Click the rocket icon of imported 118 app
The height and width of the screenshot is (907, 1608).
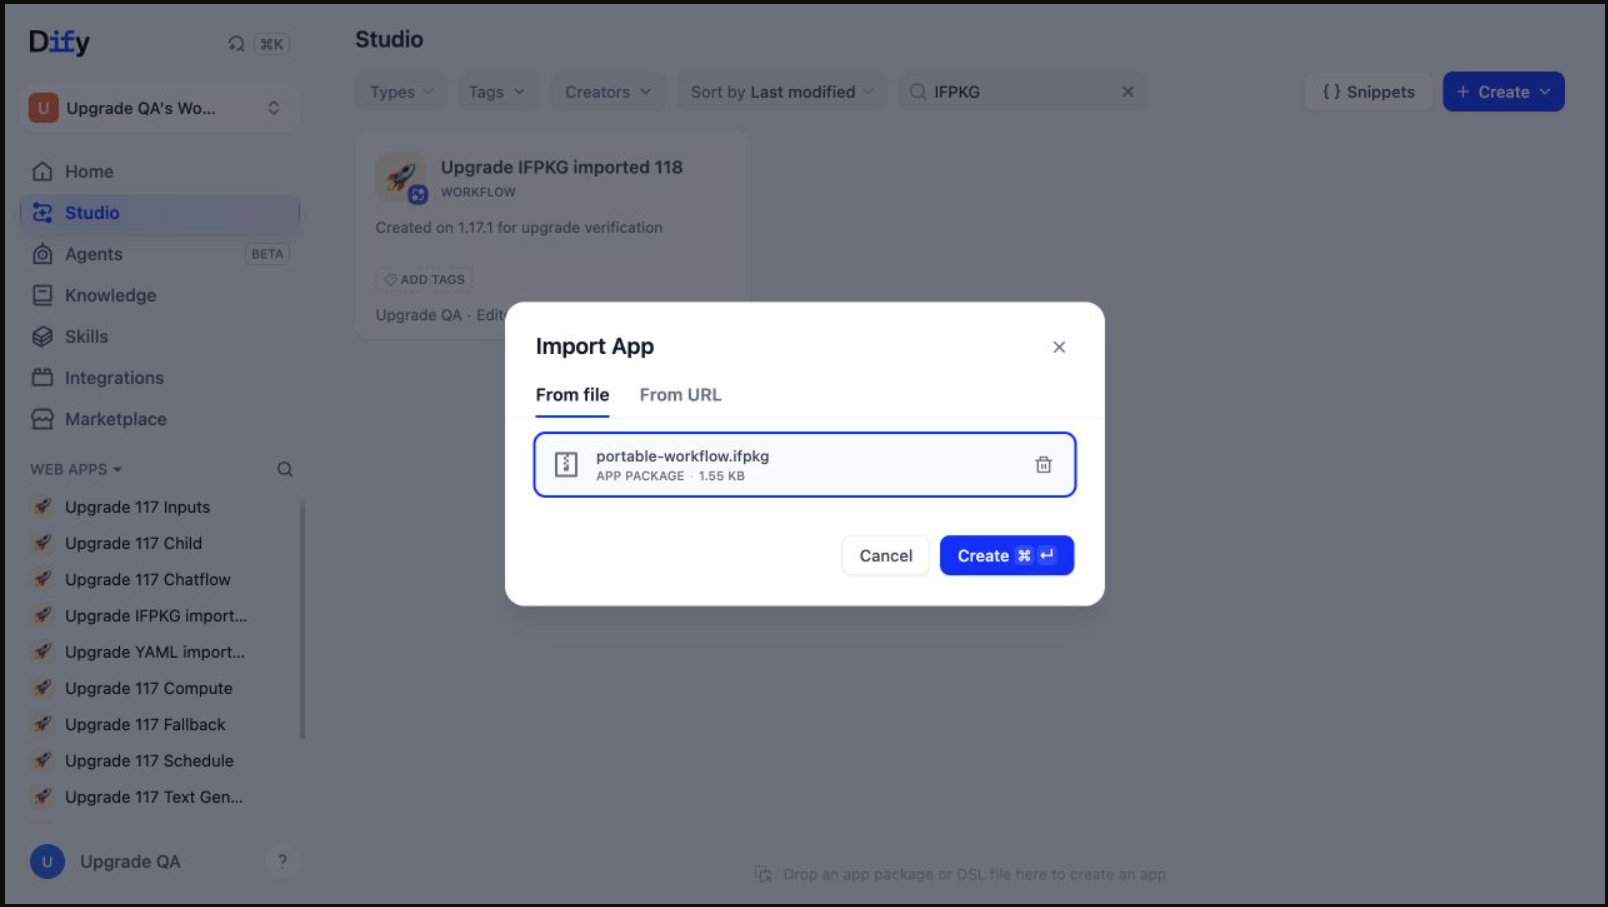[401, 177]
